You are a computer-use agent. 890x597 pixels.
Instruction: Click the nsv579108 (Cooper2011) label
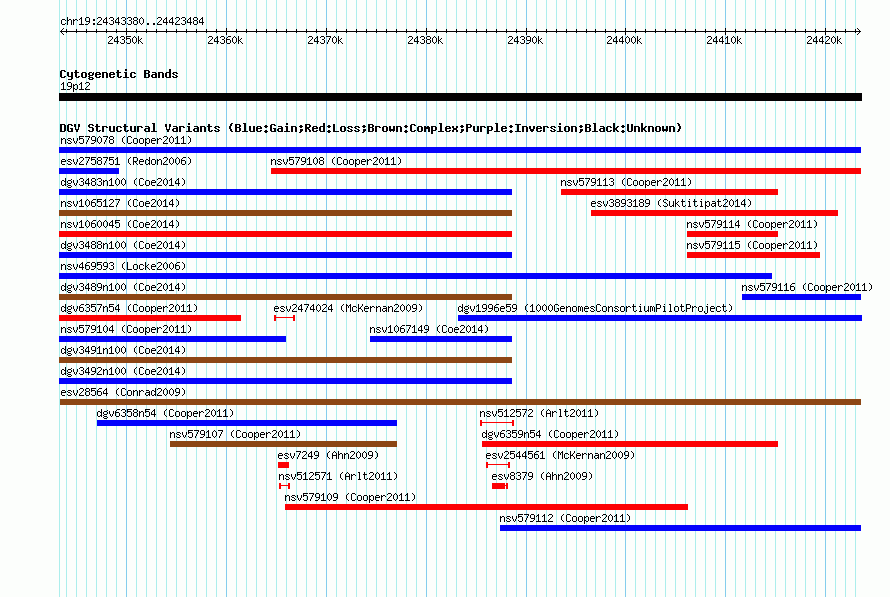click(x=336, y=161)
